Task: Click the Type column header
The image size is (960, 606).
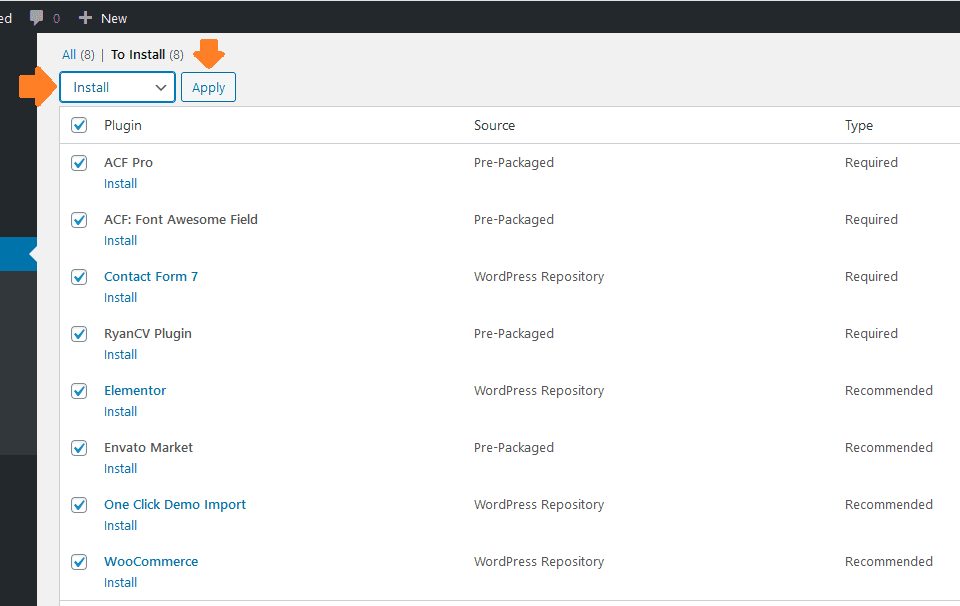Action: 859,125
